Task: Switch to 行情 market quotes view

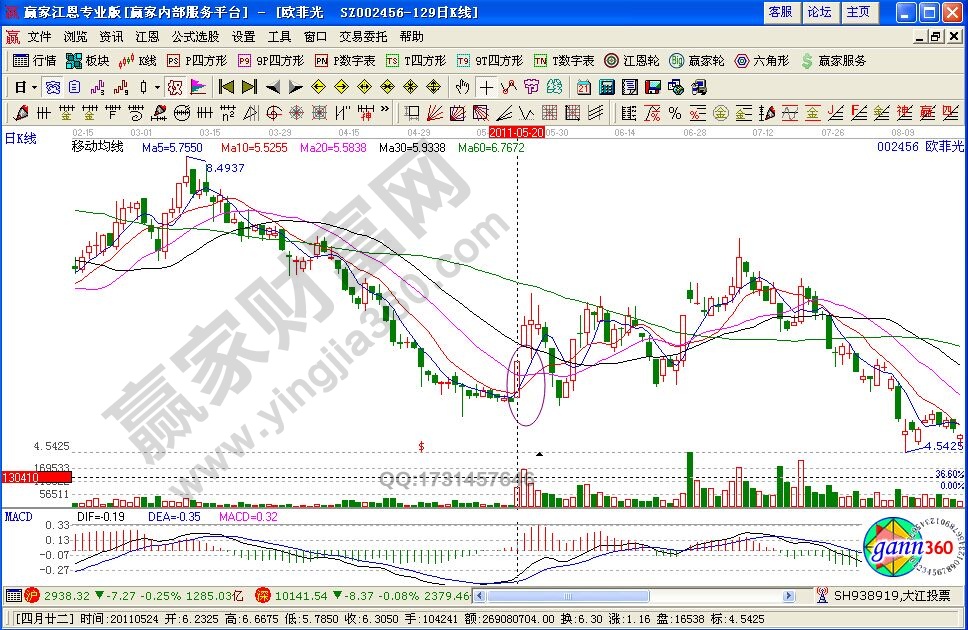Action: pyautogui.click(x=36, y=61)
